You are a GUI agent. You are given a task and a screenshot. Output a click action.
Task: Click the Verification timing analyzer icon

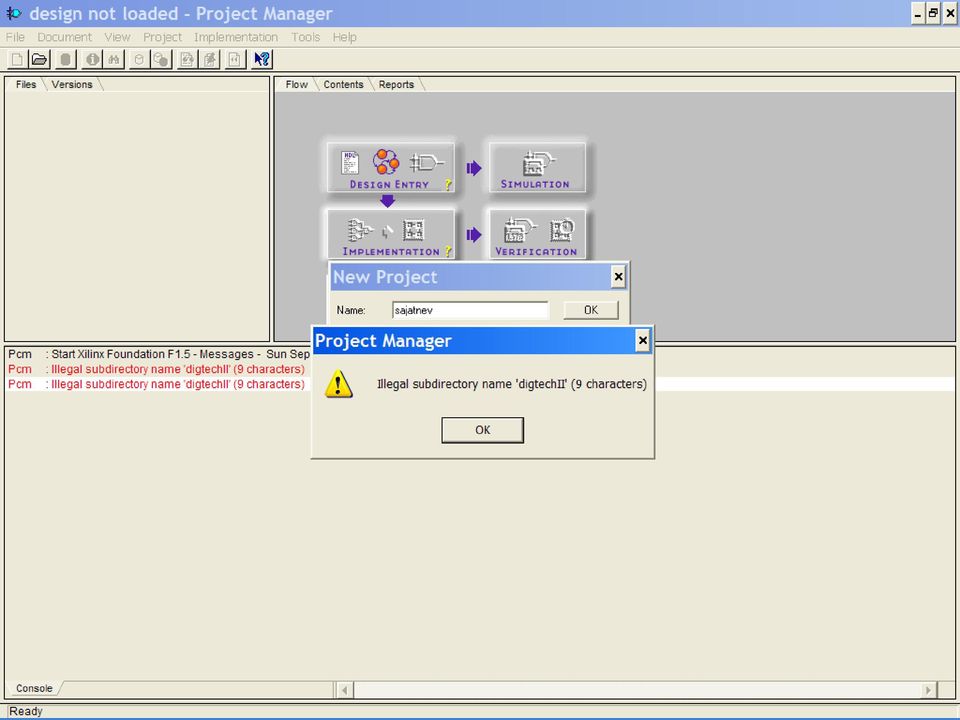pyautogui.click(x=561, y=230)
